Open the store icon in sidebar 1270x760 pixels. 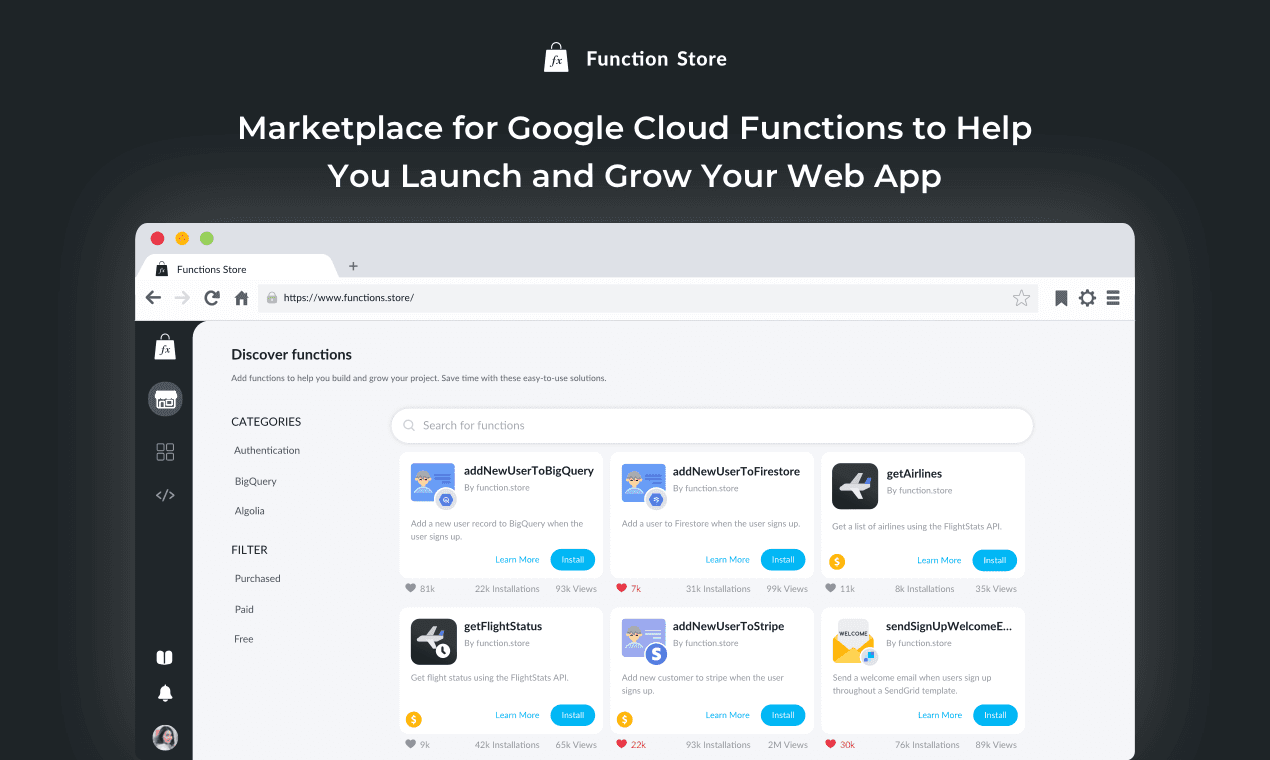tap(165, 400)
